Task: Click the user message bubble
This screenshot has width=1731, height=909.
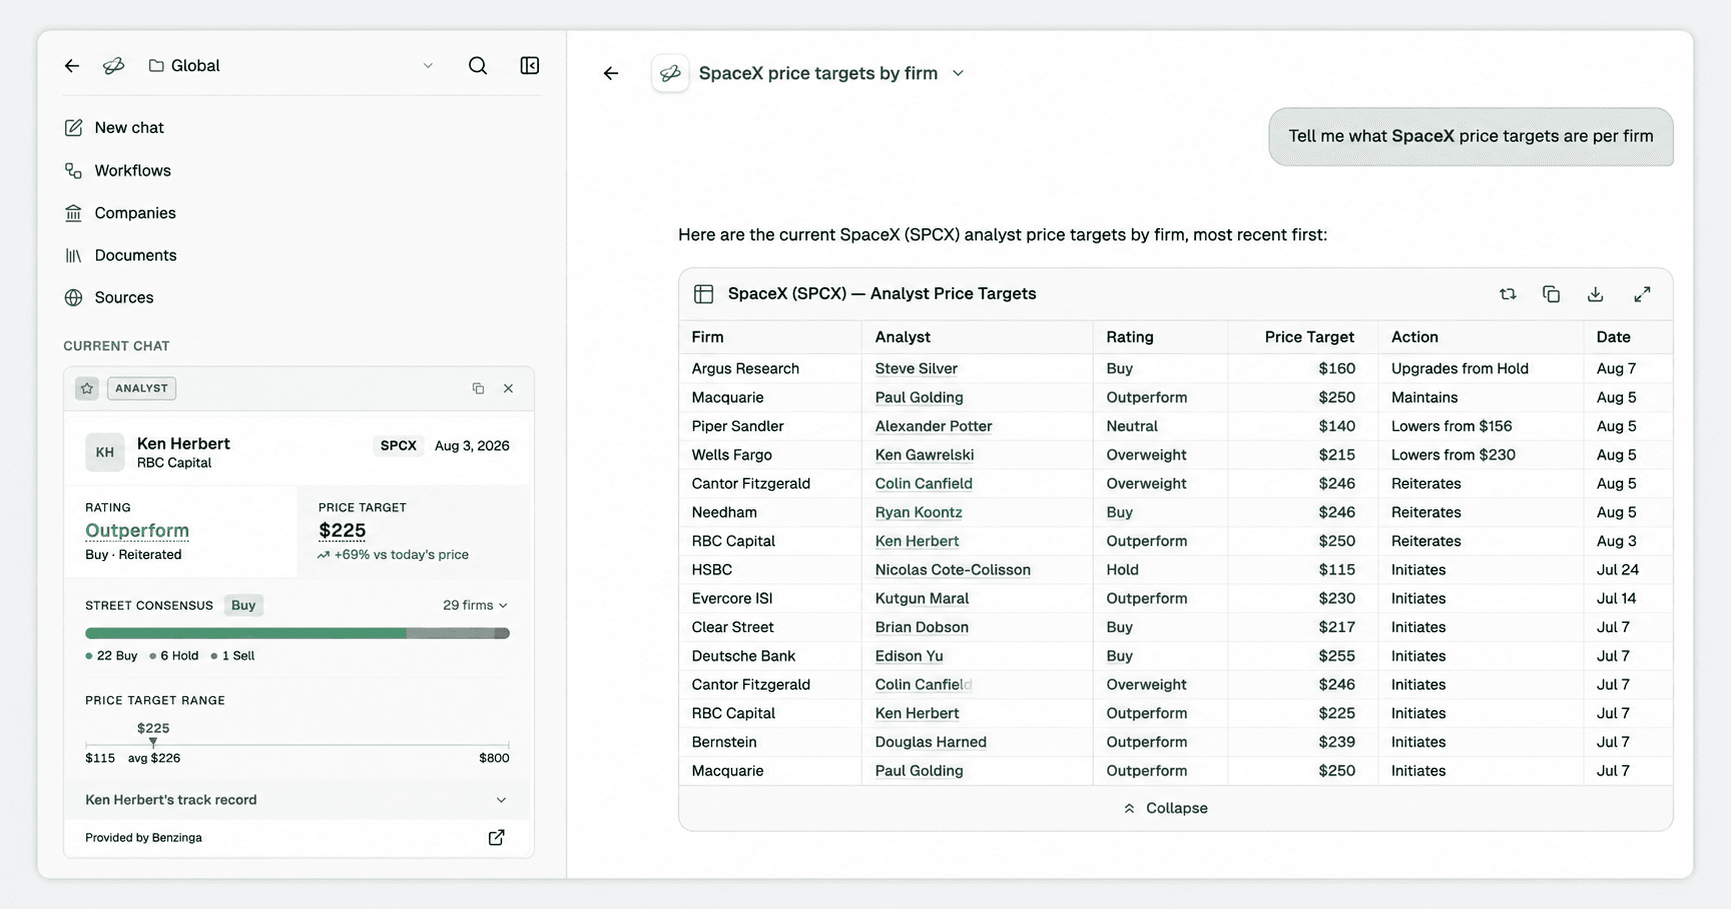Action: [1470, 137]
